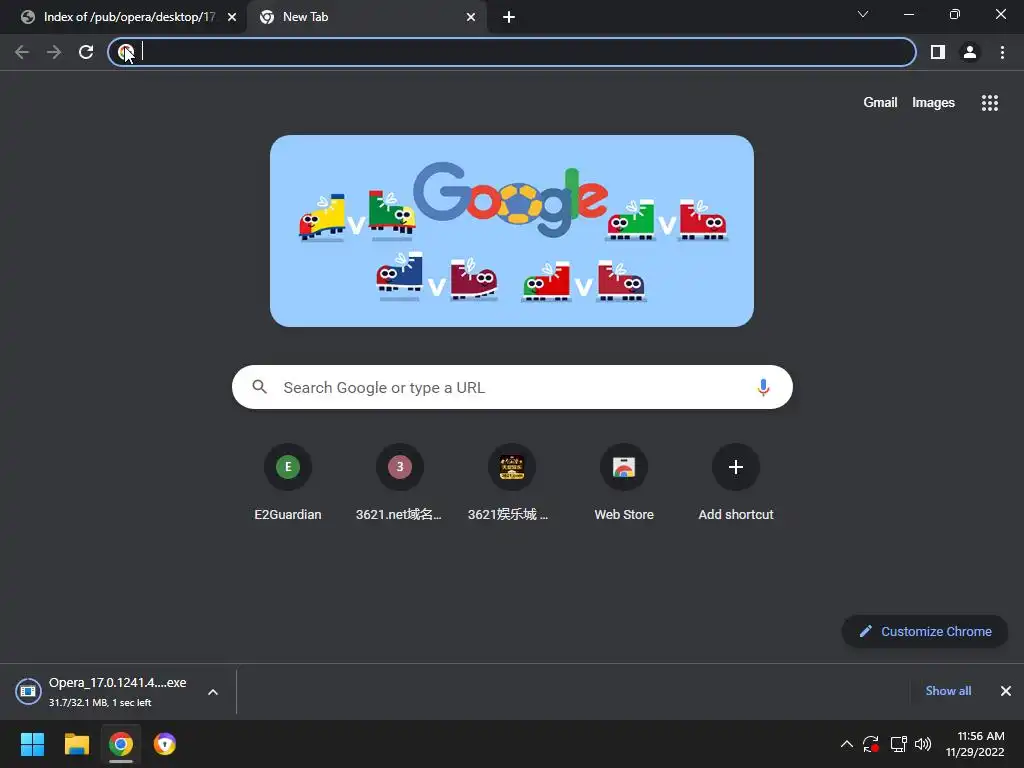Open the E2Guardian shortcut
This screenshot has height=768, width=1024.
pyautogui.click(x=288, y=482)
